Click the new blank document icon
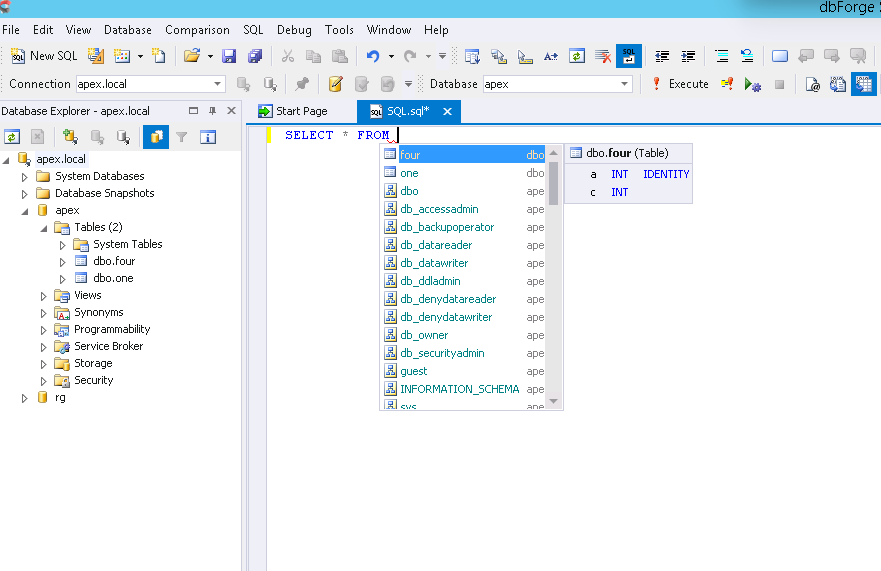This screenshot has width=881, height=571. [x=159, y=56]
